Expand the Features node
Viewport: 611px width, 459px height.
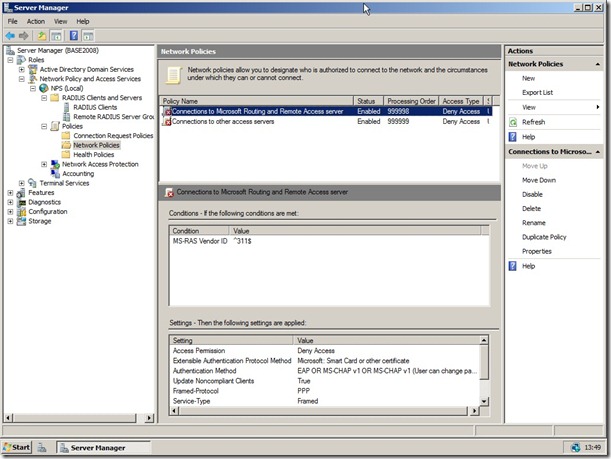(x=10, y=193)
